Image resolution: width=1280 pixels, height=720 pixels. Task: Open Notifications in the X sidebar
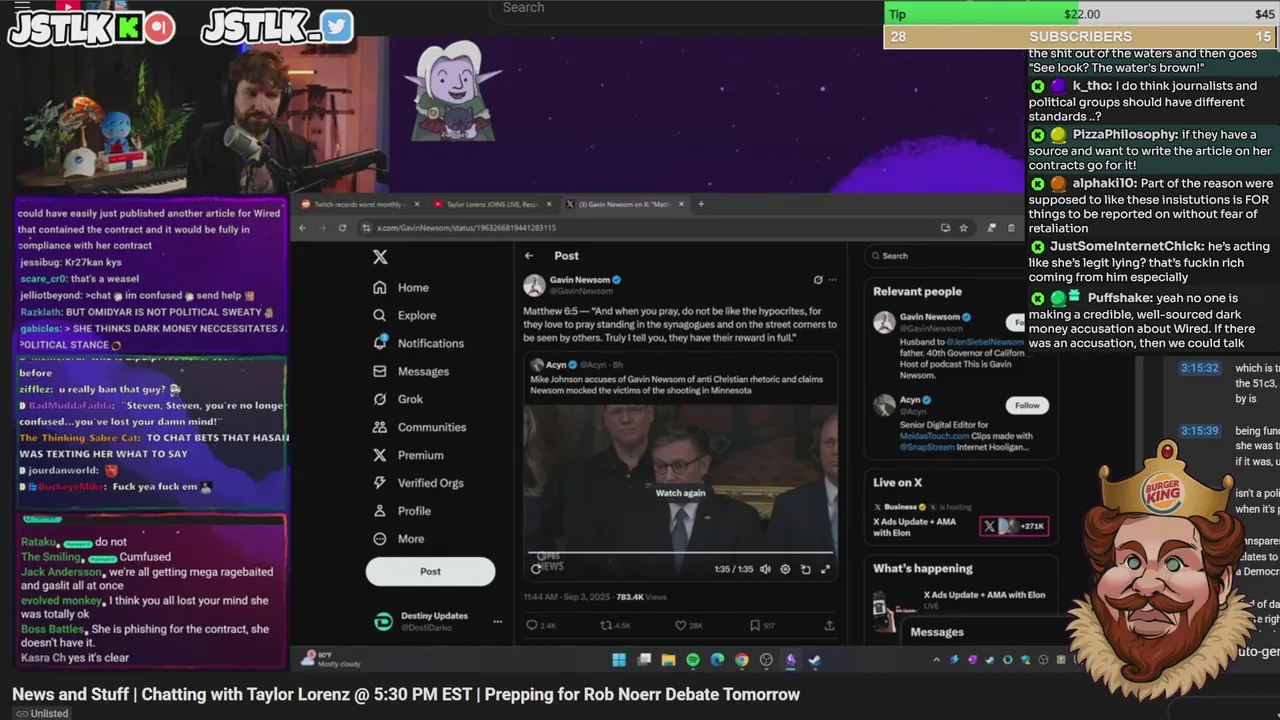[x=418, y=343]
